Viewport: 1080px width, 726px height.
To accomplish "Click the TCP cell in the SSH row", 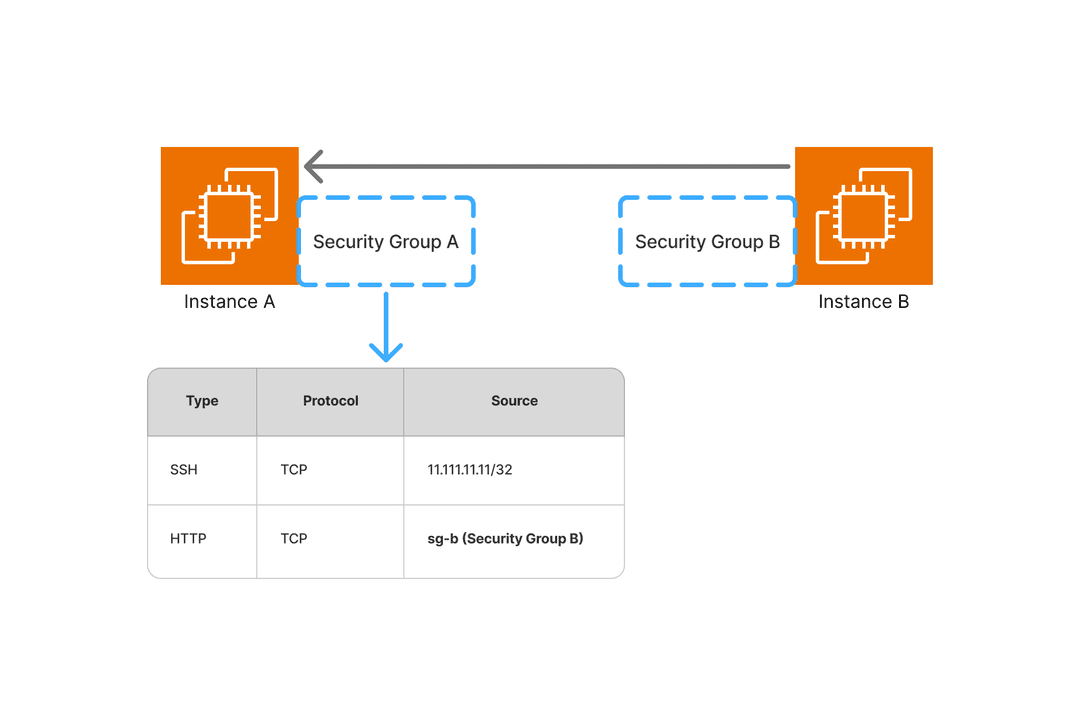I will 294,470.
